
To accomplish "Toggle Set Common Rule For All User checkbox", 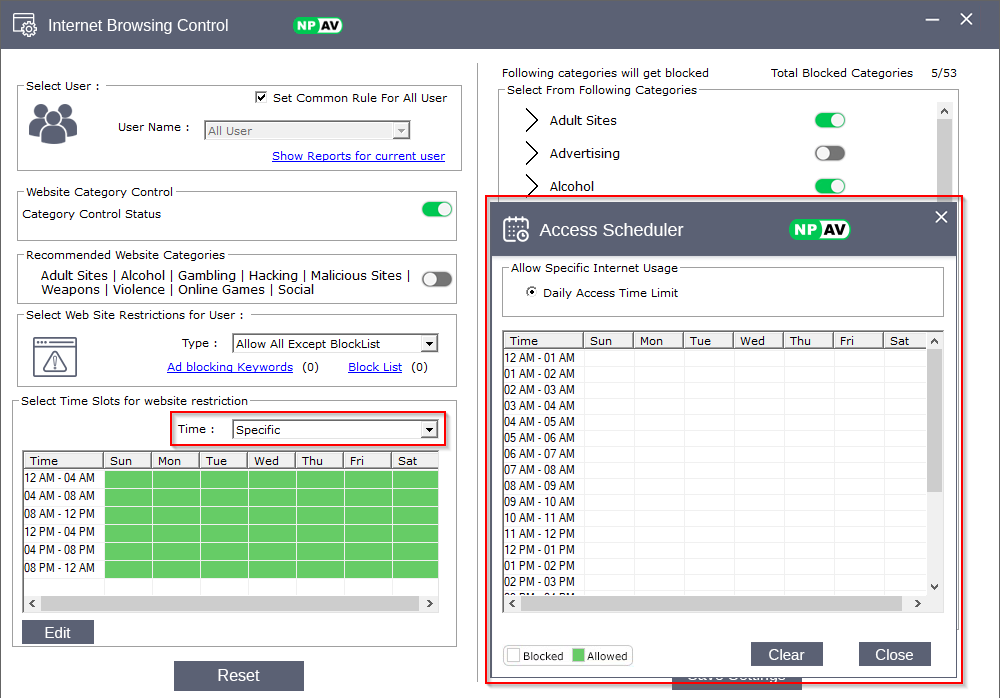I will click(262, 98).
